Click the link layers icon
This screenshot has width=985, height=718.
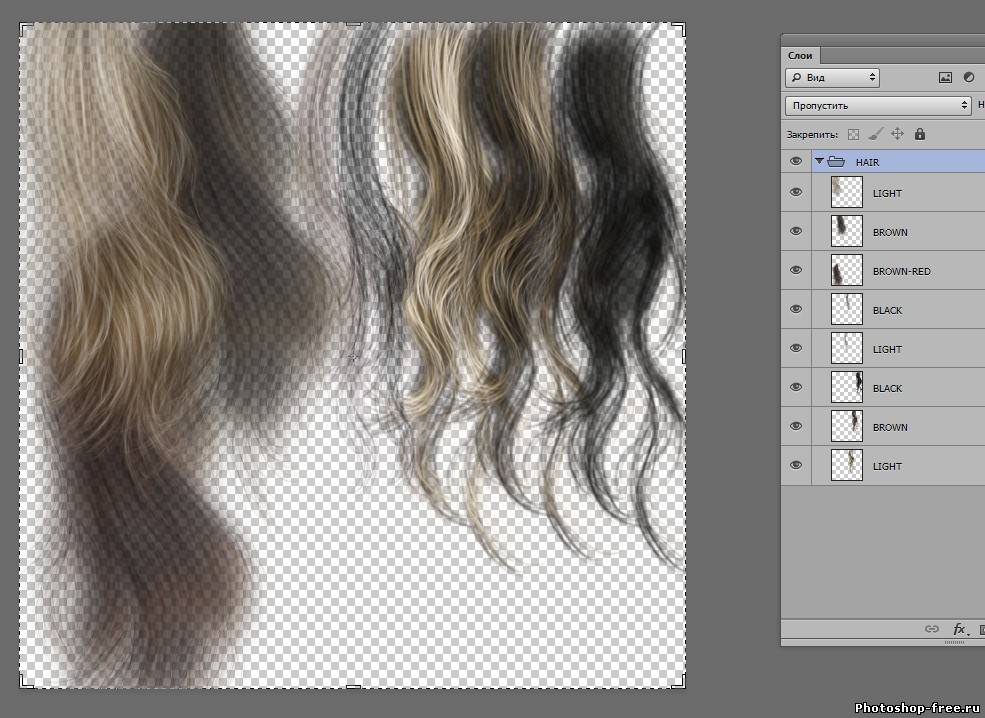[932, 629]
